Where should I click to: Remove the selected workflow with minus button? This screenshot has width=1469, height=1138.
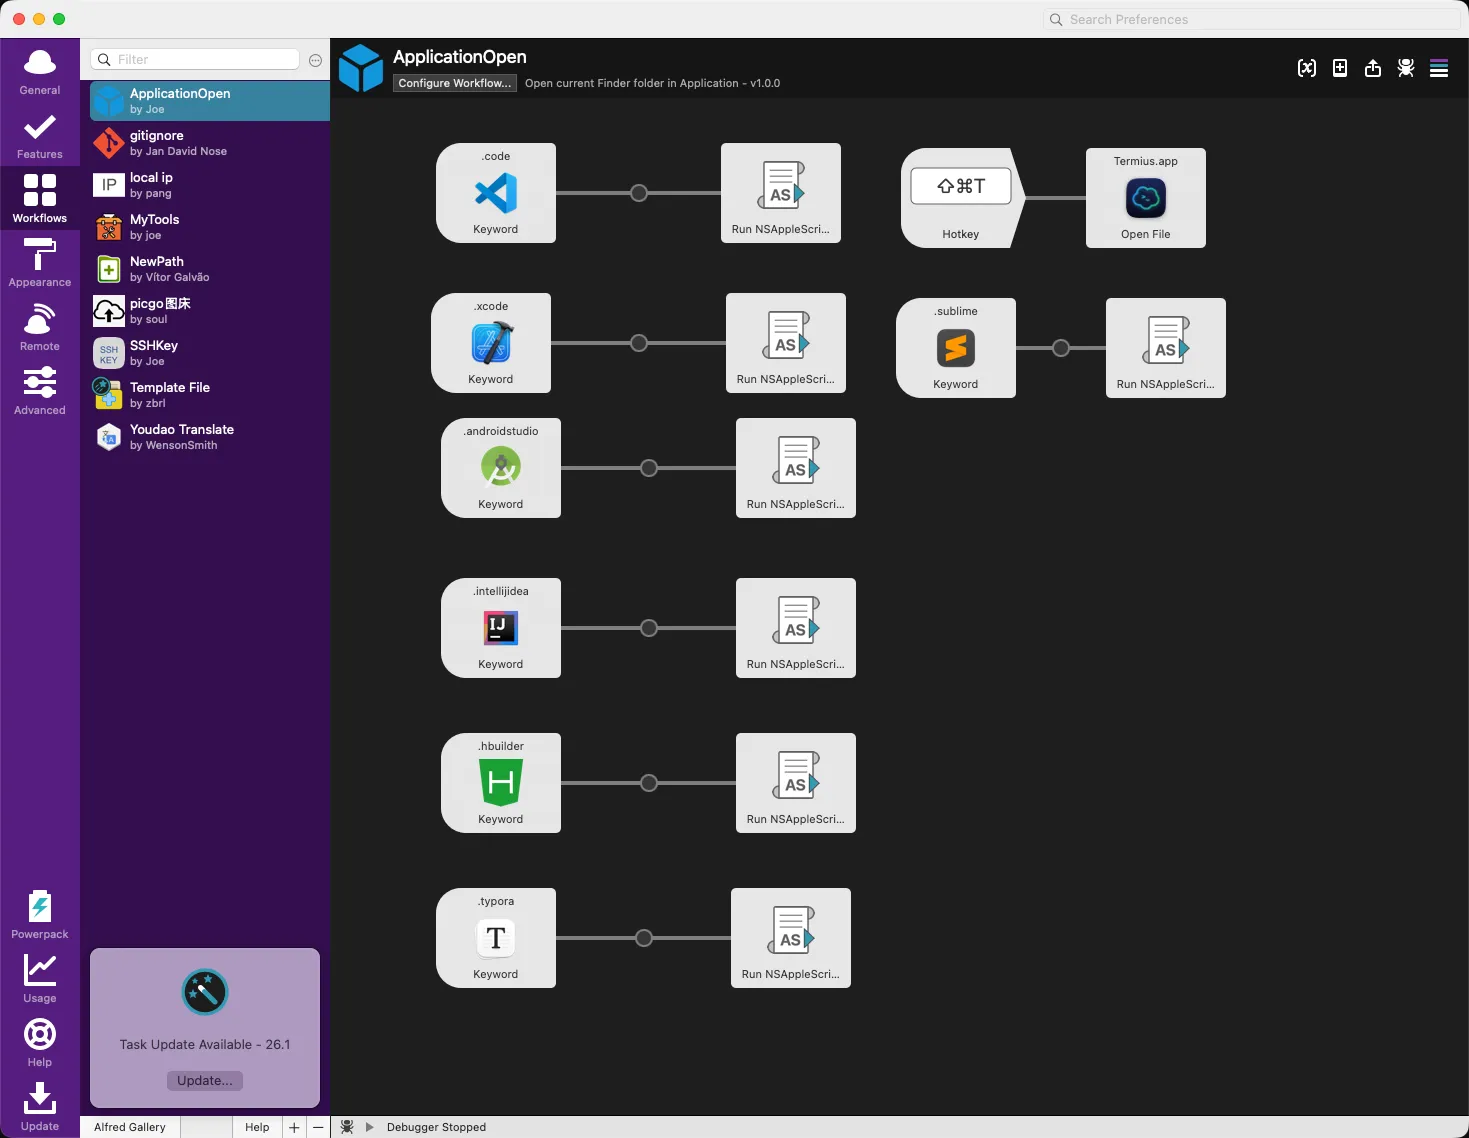point(318,1127)
